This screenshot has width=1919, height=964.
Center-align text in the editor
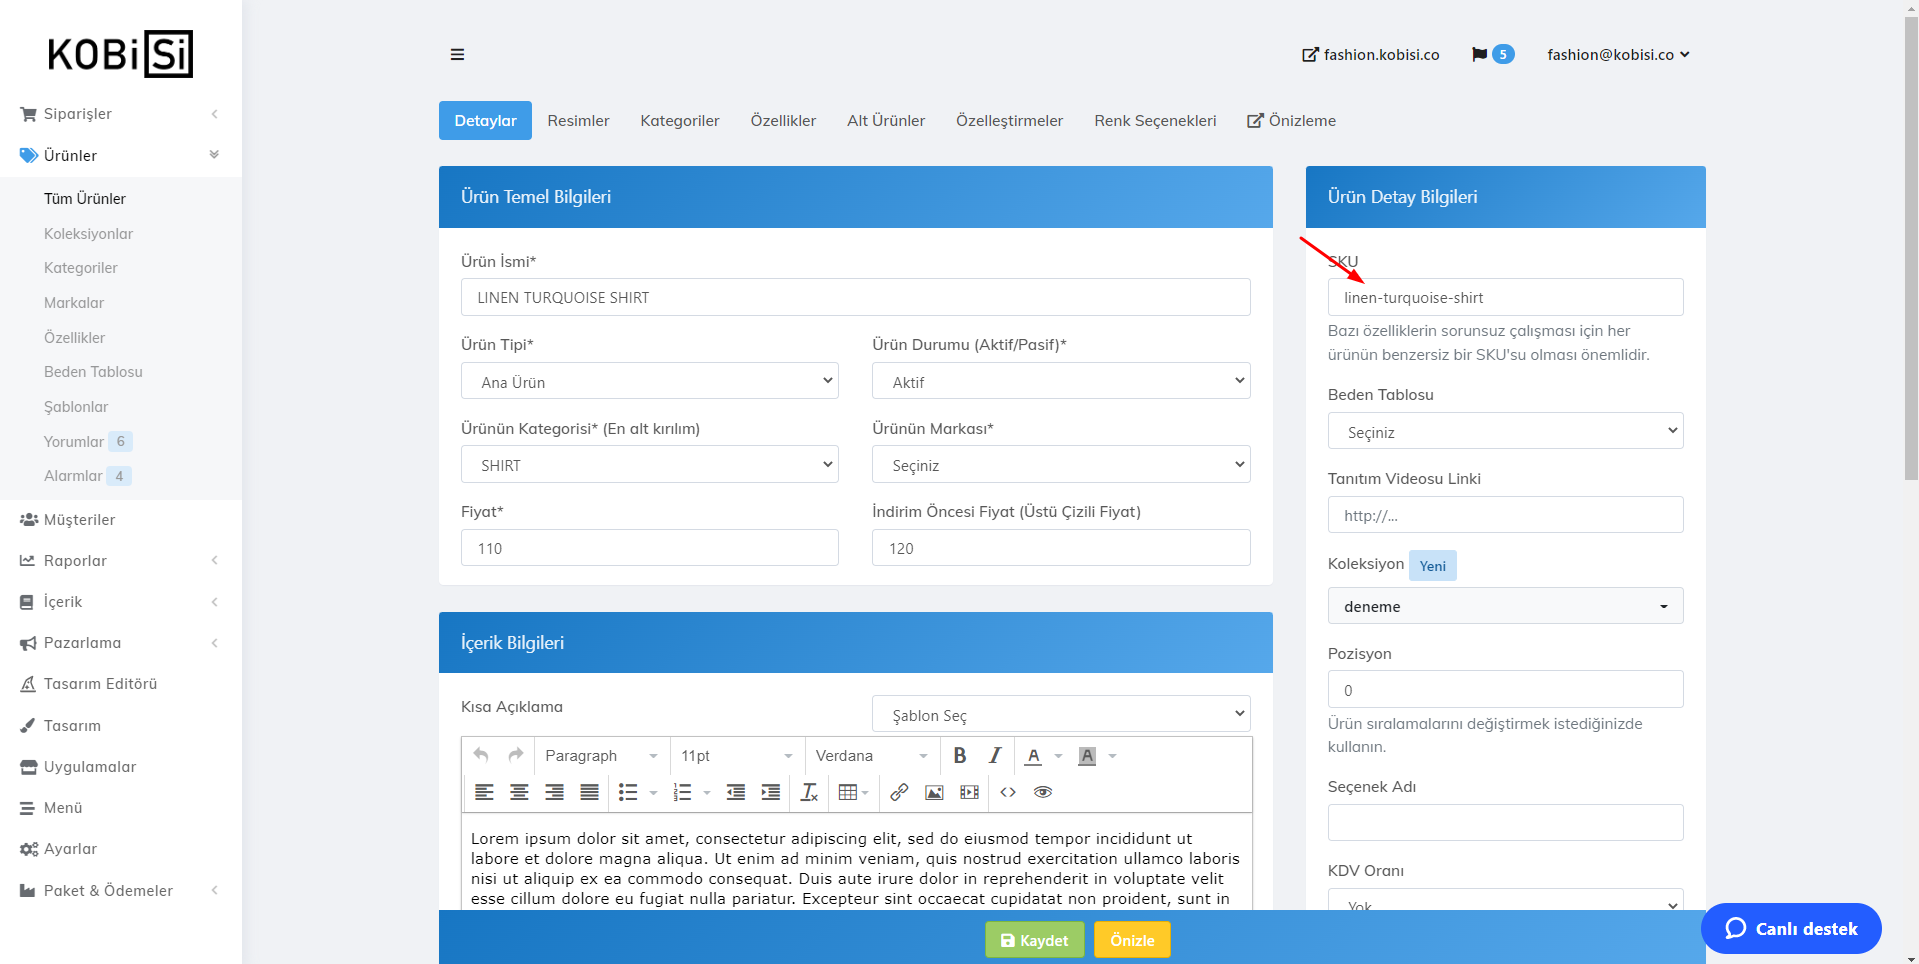519,792
